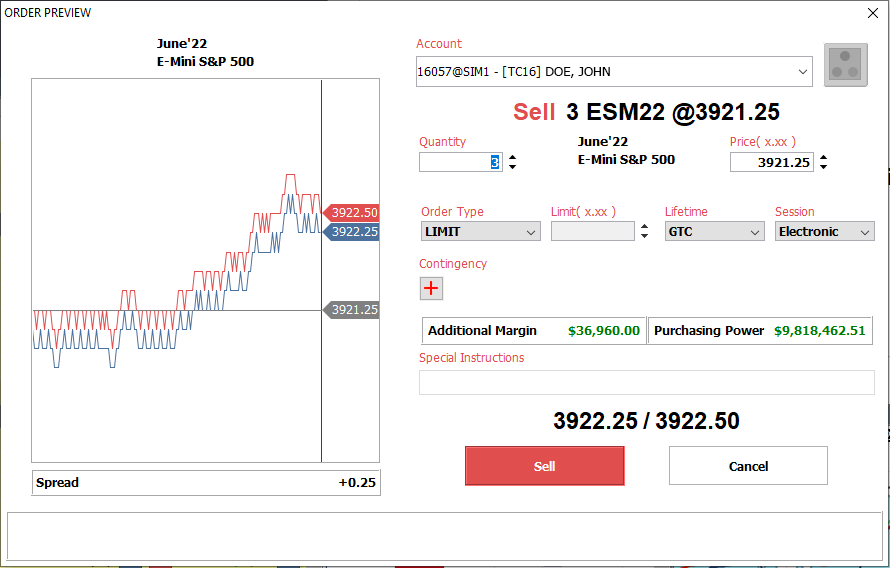This screenshot has height=568, width=890.
Task: Open the Lifetime GTC dropdown
Action: coord(714,232)
